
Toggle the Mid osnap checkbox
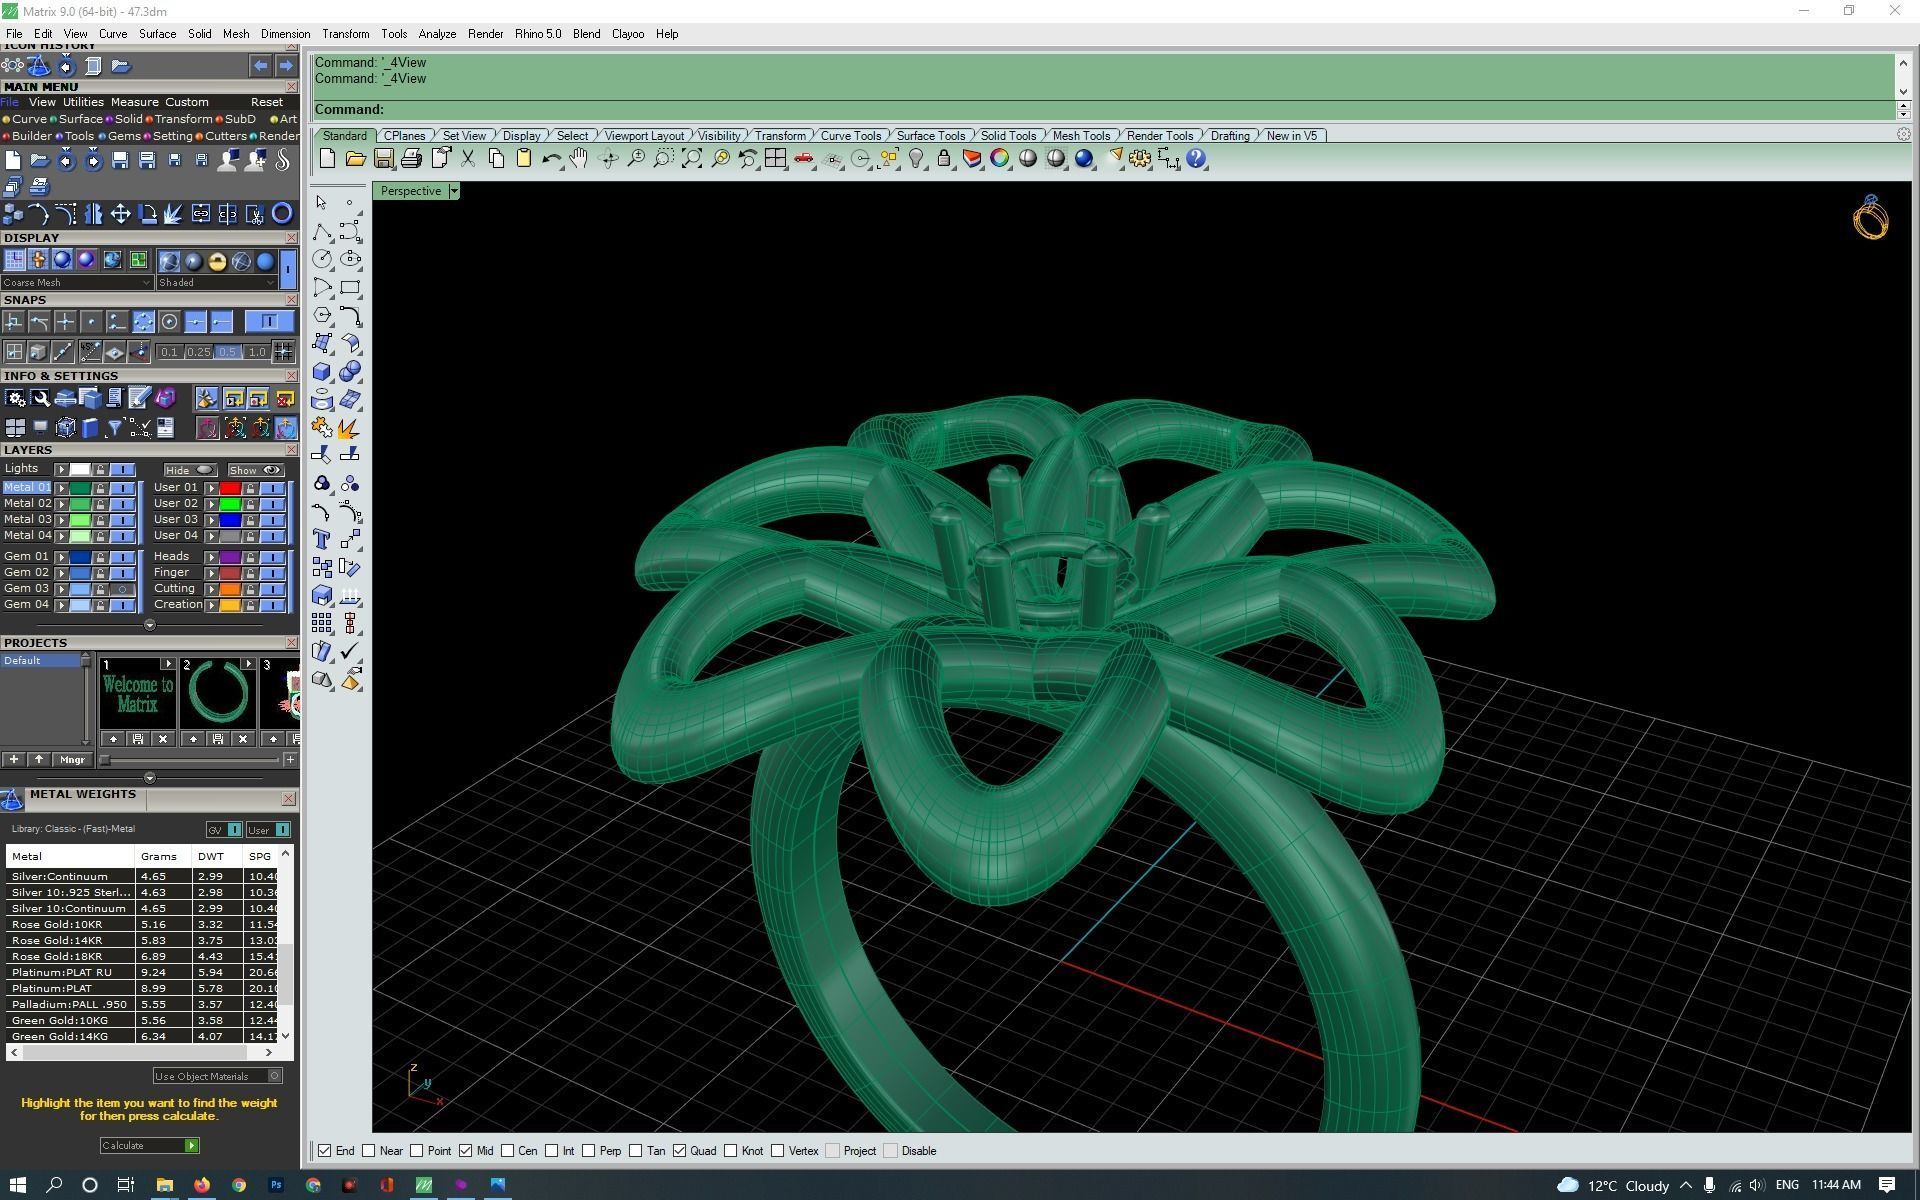(466, 1151)
